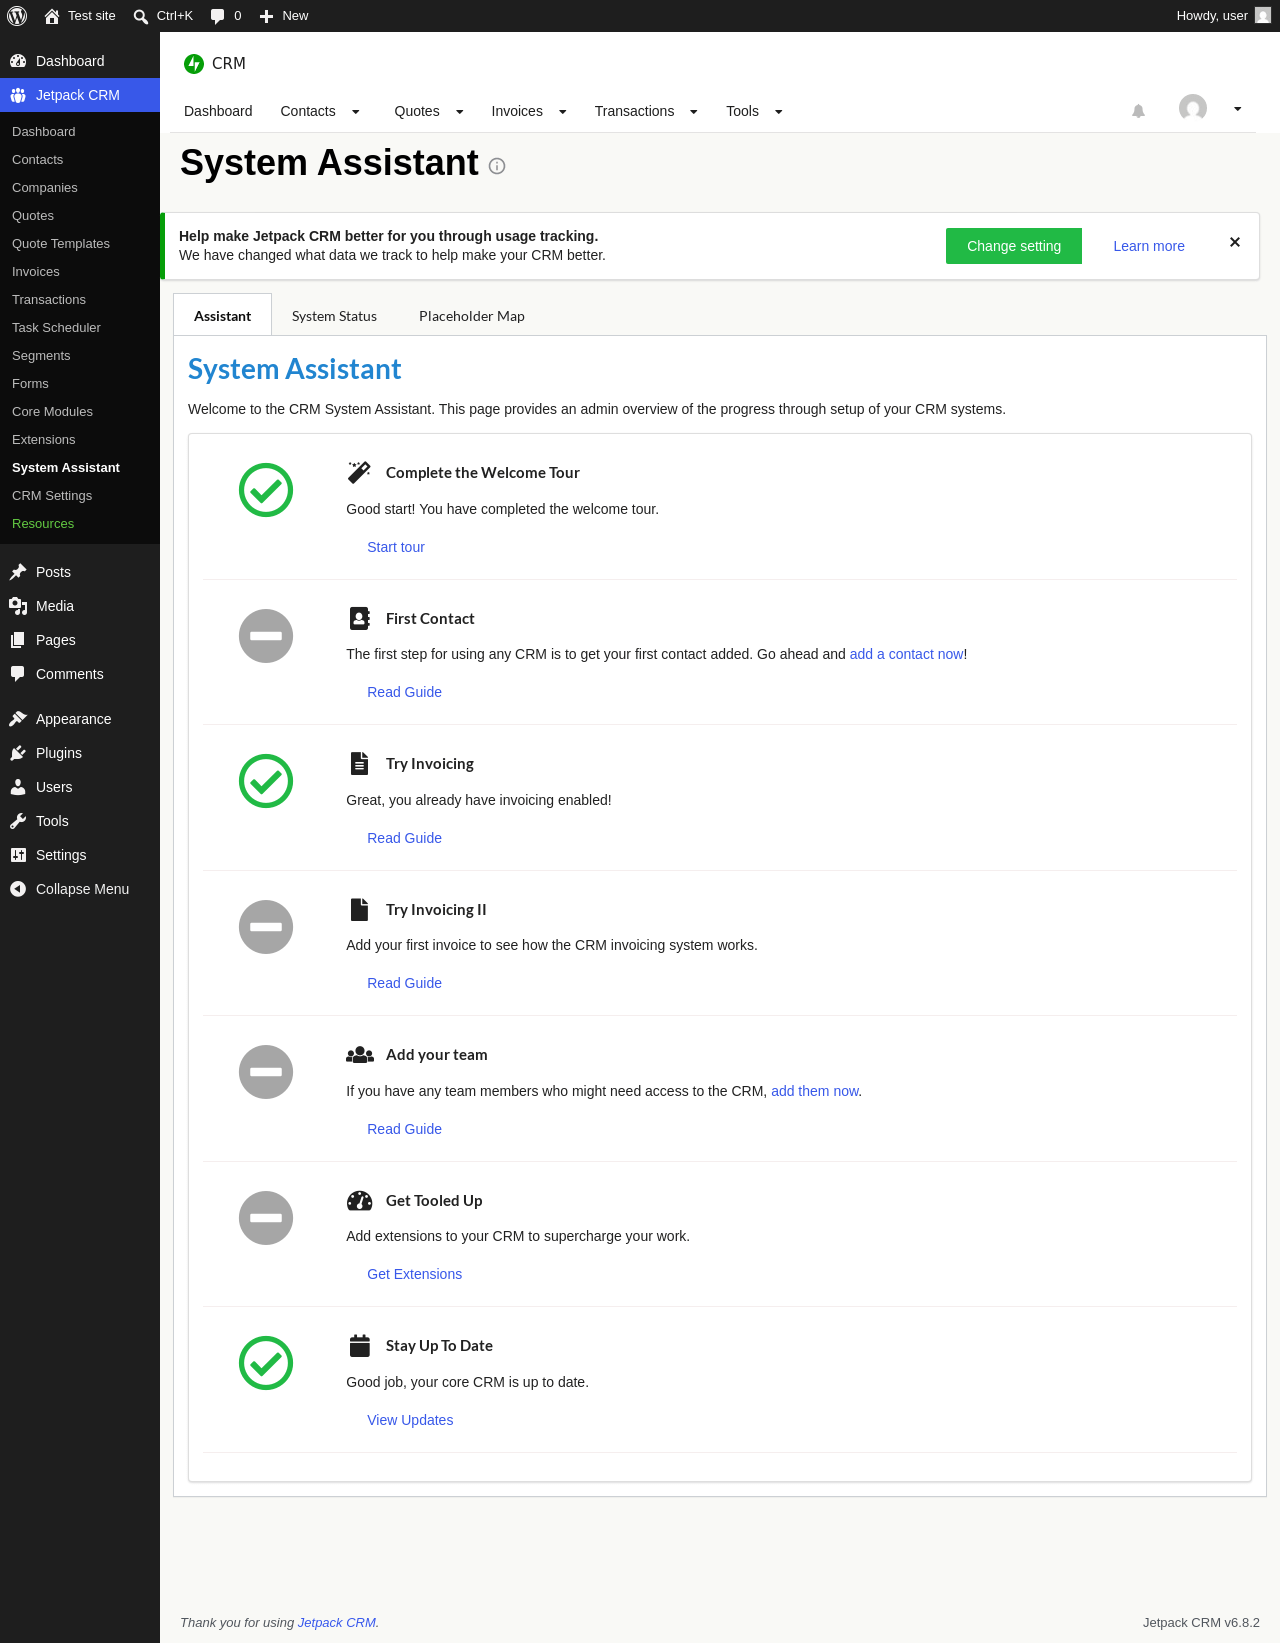The width and height of the screenshot is (1280, 1643).
Task: Open Plugins via the plug icon
Action: [x=18, y=753]
